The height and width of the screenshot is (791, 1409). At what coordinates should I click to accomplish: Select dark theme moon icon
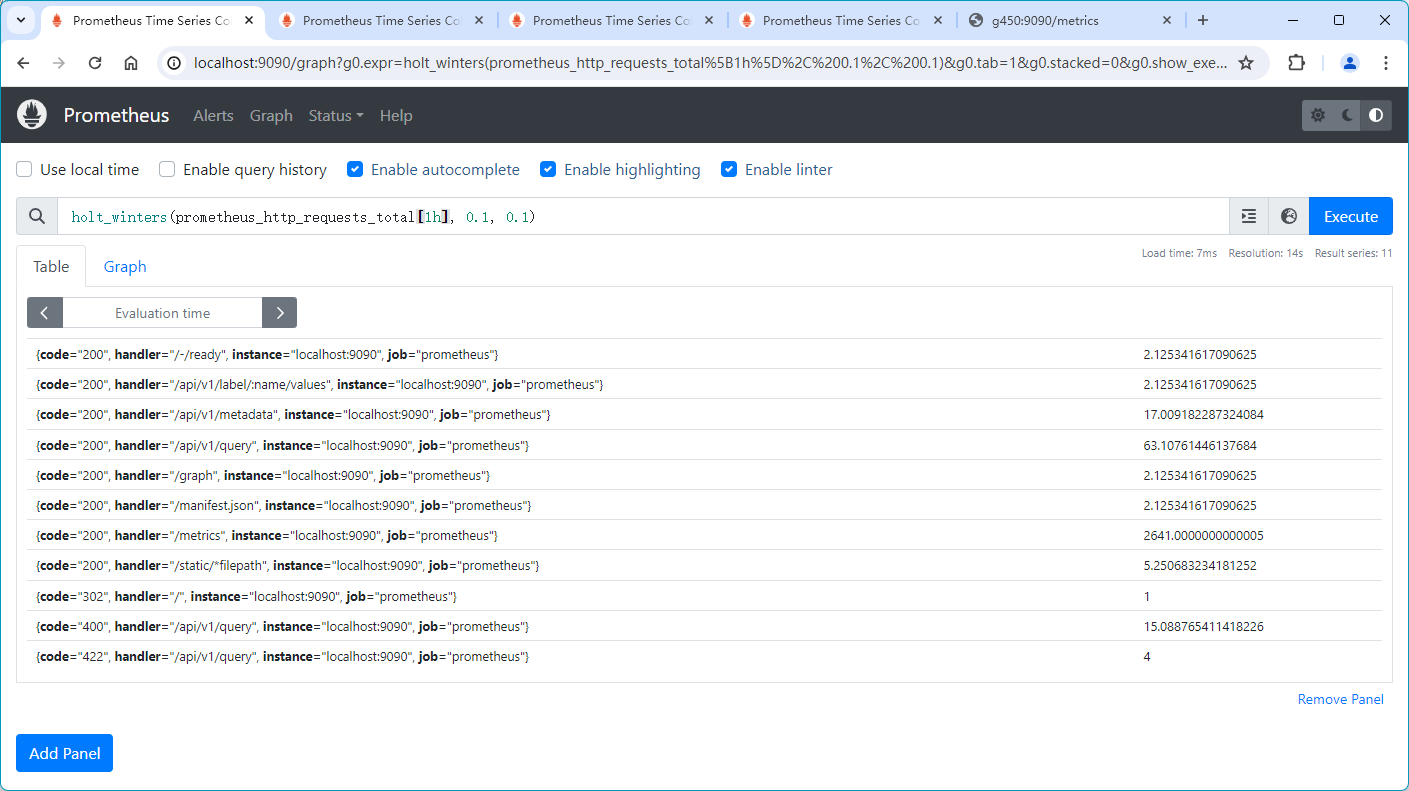(x=1347, y=115)
